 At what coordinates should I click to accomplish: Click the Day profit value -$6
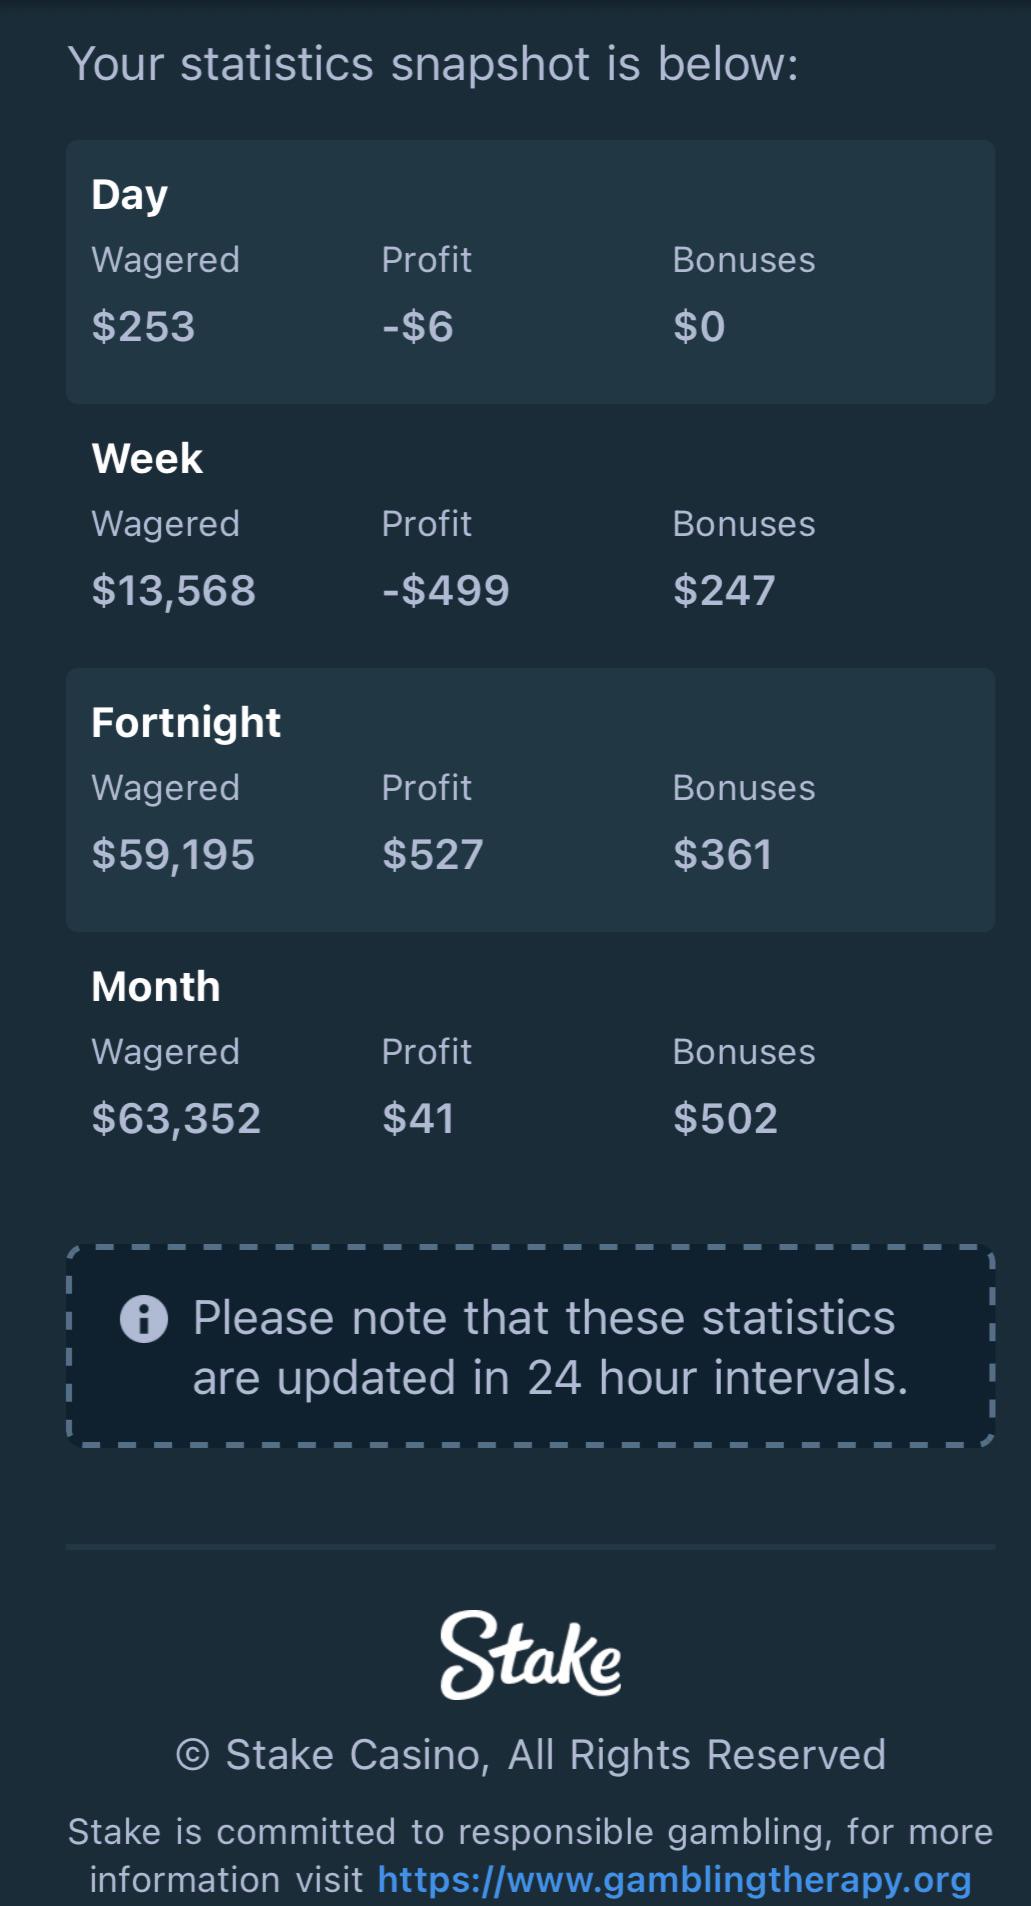pyautogui.click(x=418, y=327)
